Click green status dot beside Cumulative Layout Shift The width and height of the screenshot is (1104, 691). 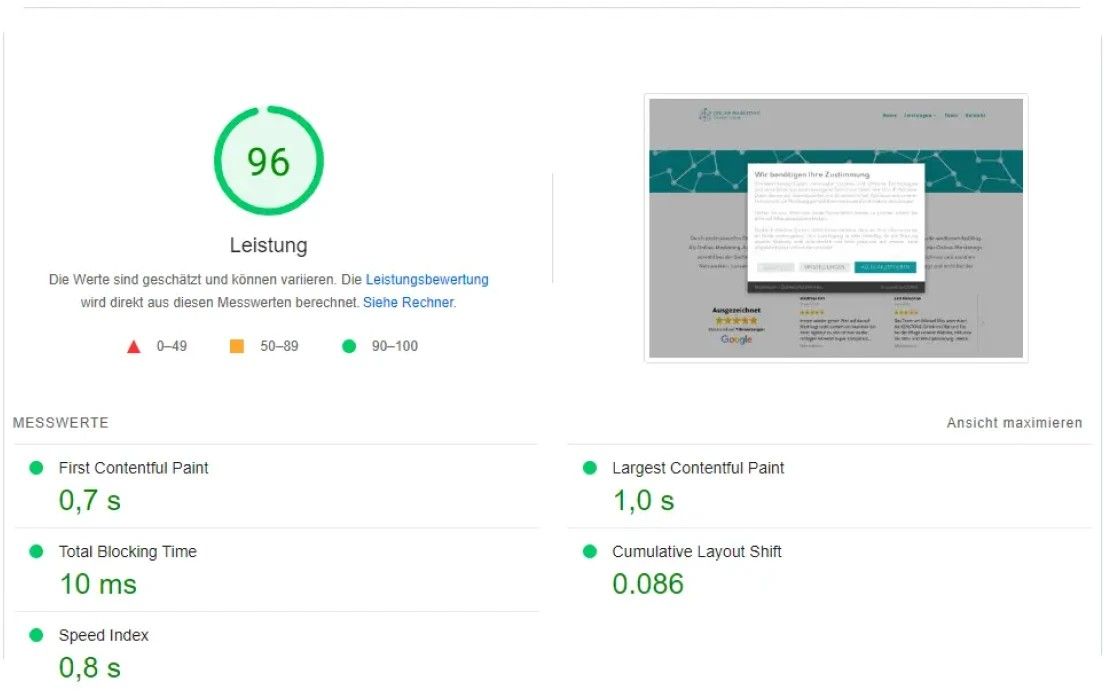pyautogui.click(x=590, y=551)
